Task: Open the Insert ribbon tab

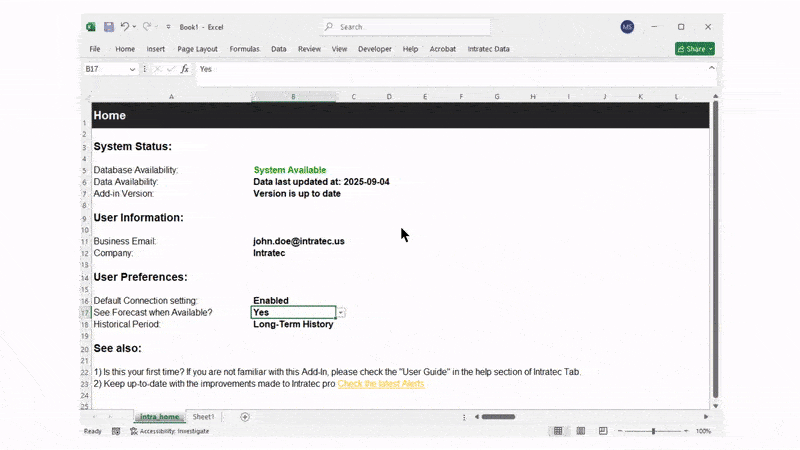Action: pyautogui.click(x=156, y=49)
